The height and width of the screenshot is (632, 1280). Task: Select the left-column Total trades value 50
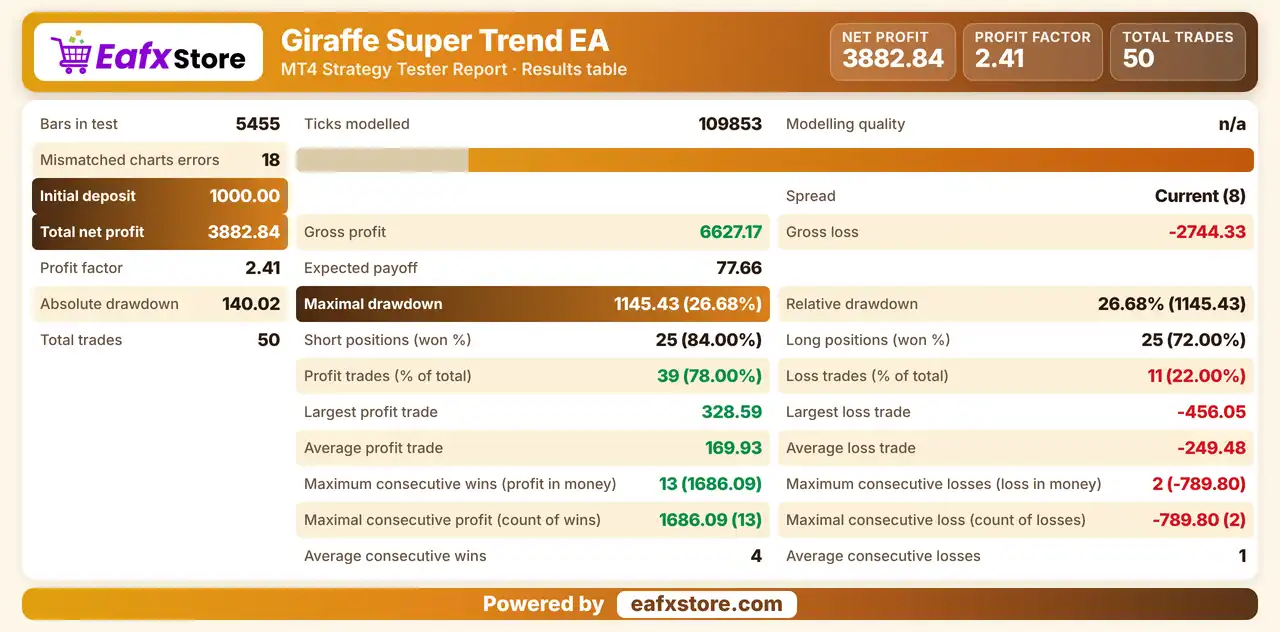269,340
